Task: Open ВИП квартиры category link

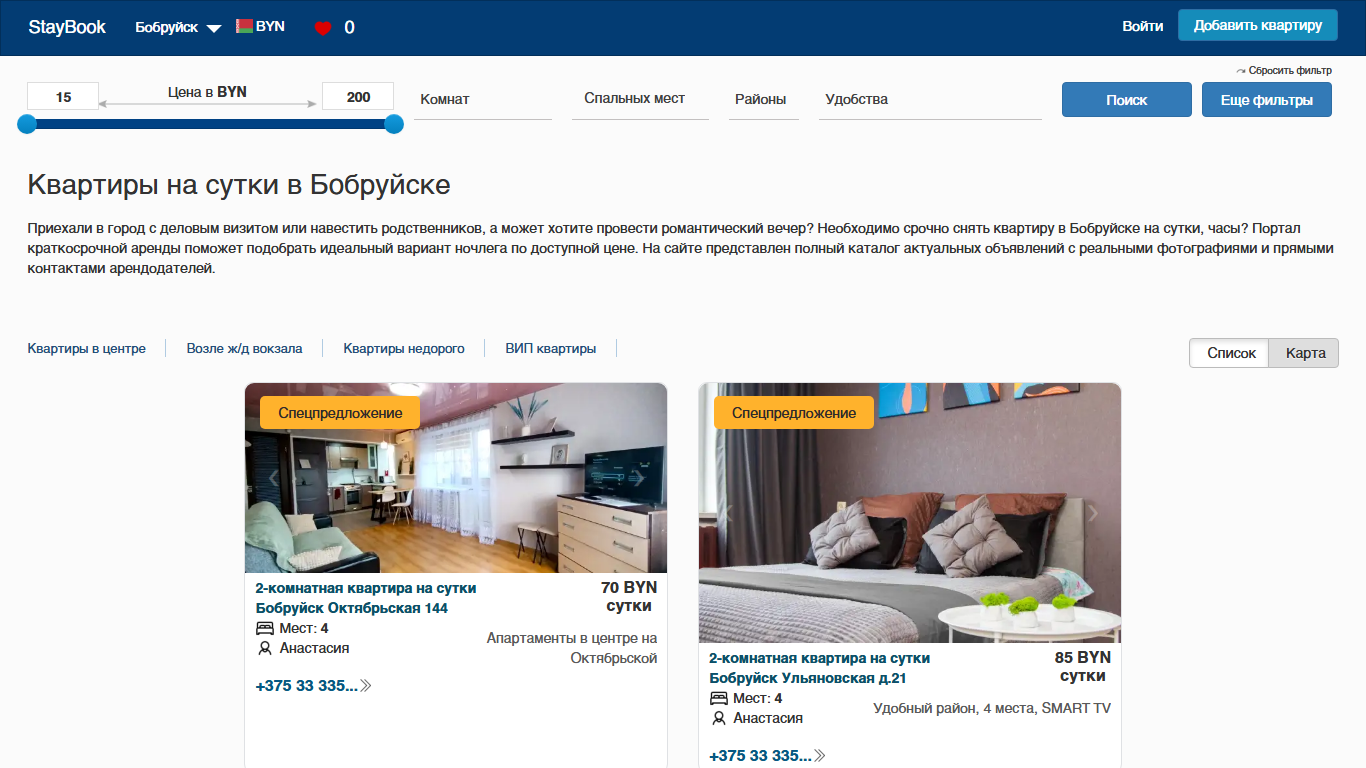Action: (551, 349)
